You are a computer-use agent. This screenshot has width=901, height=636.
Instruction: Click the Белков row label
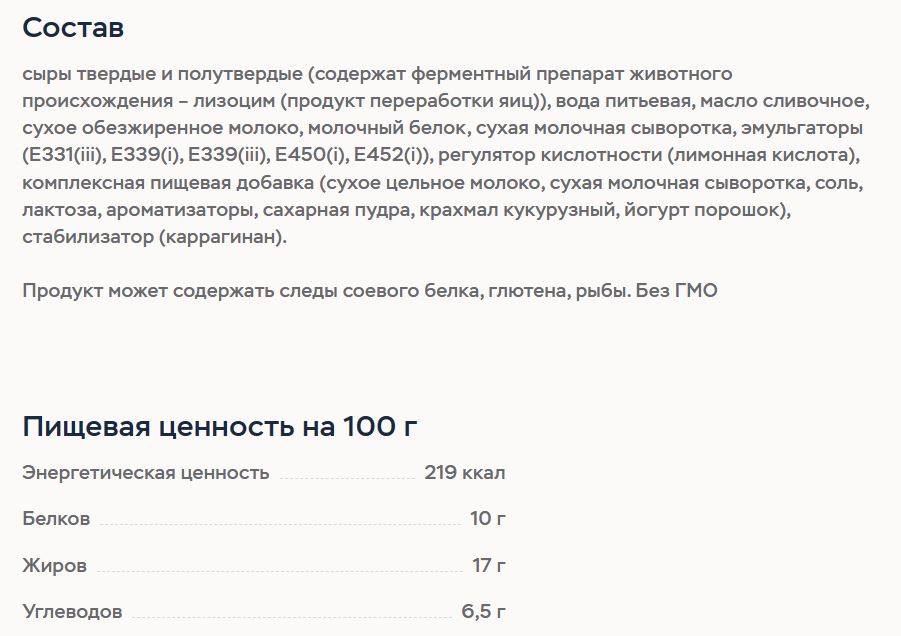(56, 518)
